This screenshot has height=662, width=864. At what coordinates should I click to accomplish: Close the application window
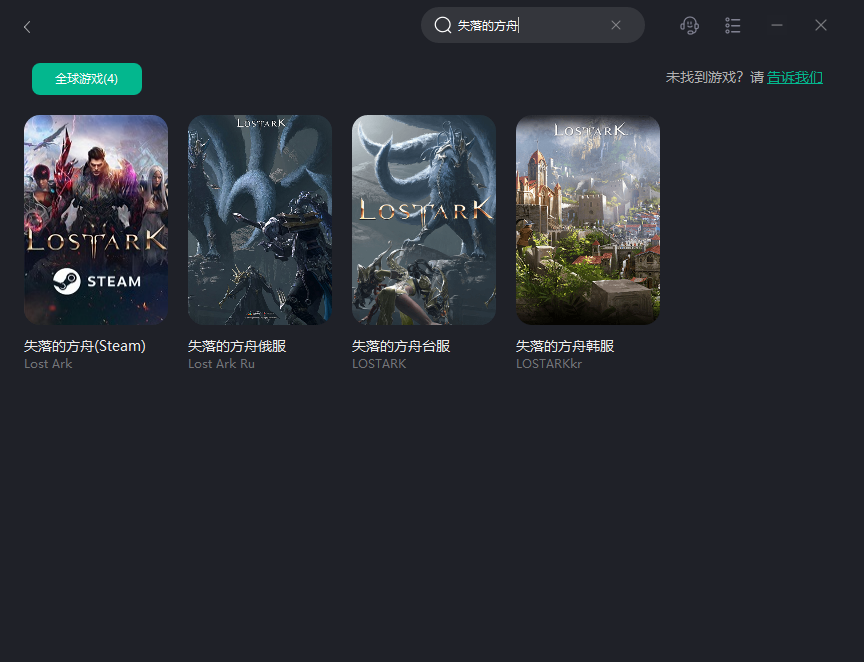(821, 25)
